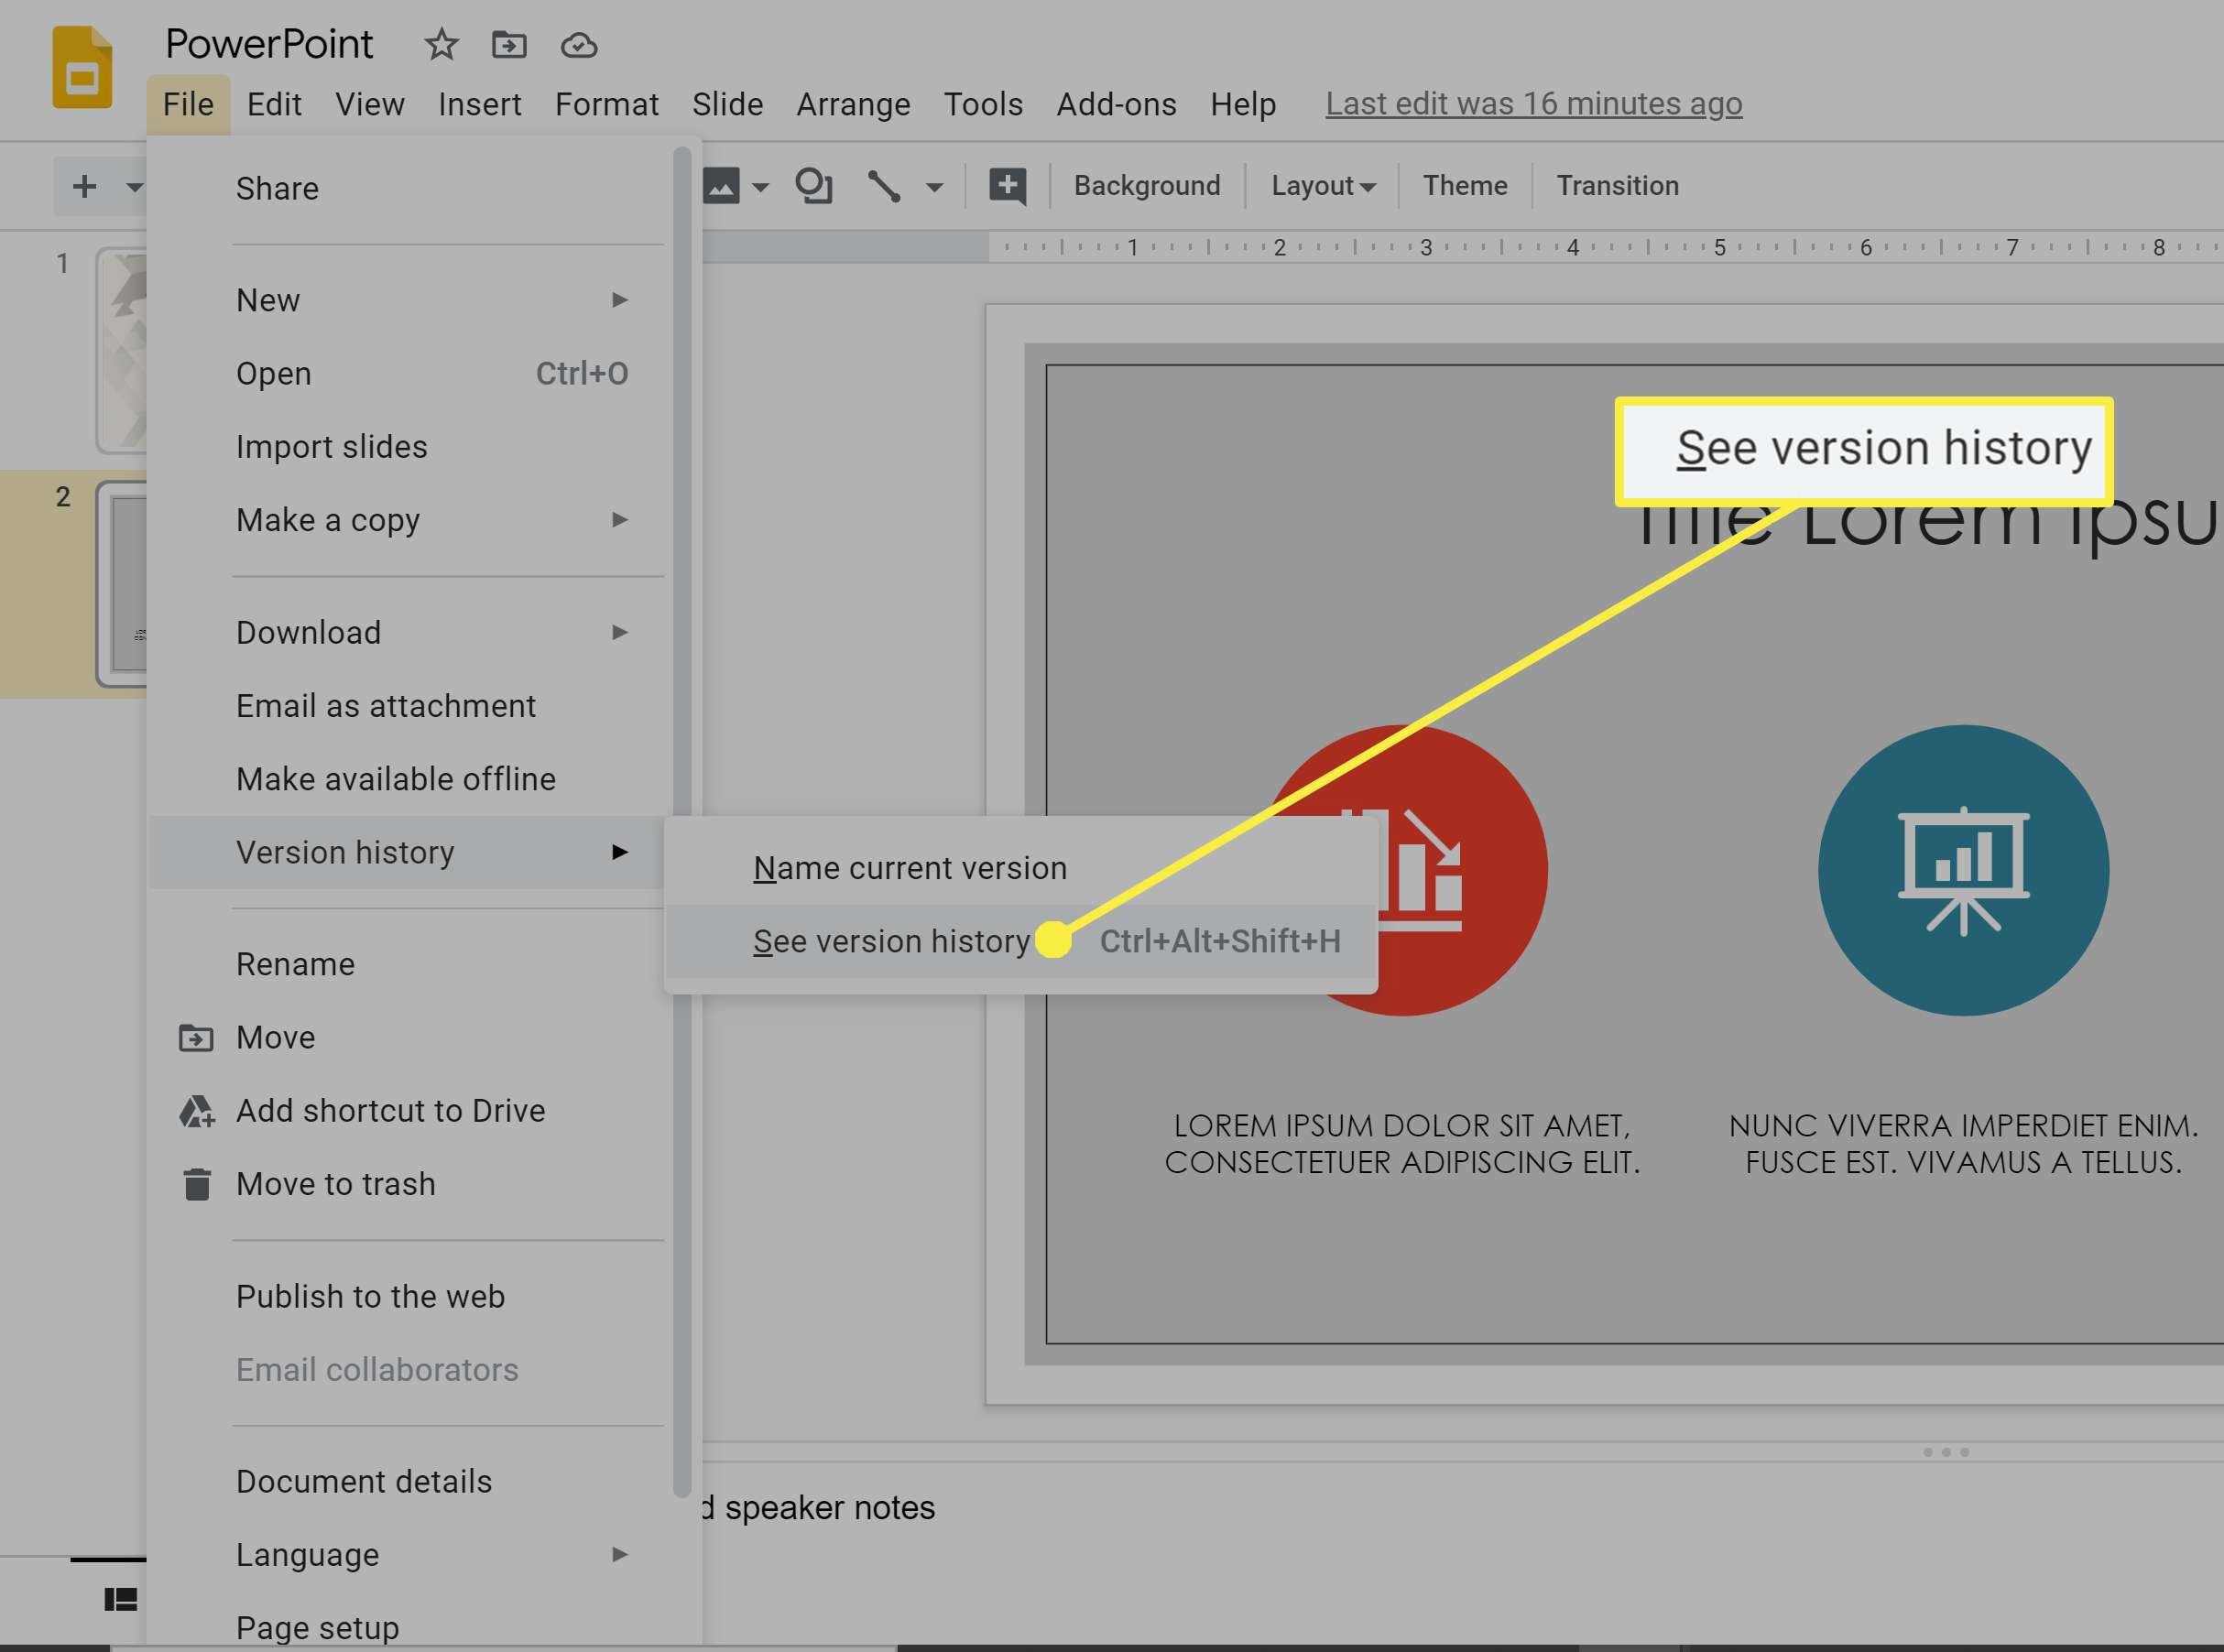Click the add comment toolbar icon
Viewport: 2224px width, 1652px height.
(x=1007, y=186)
